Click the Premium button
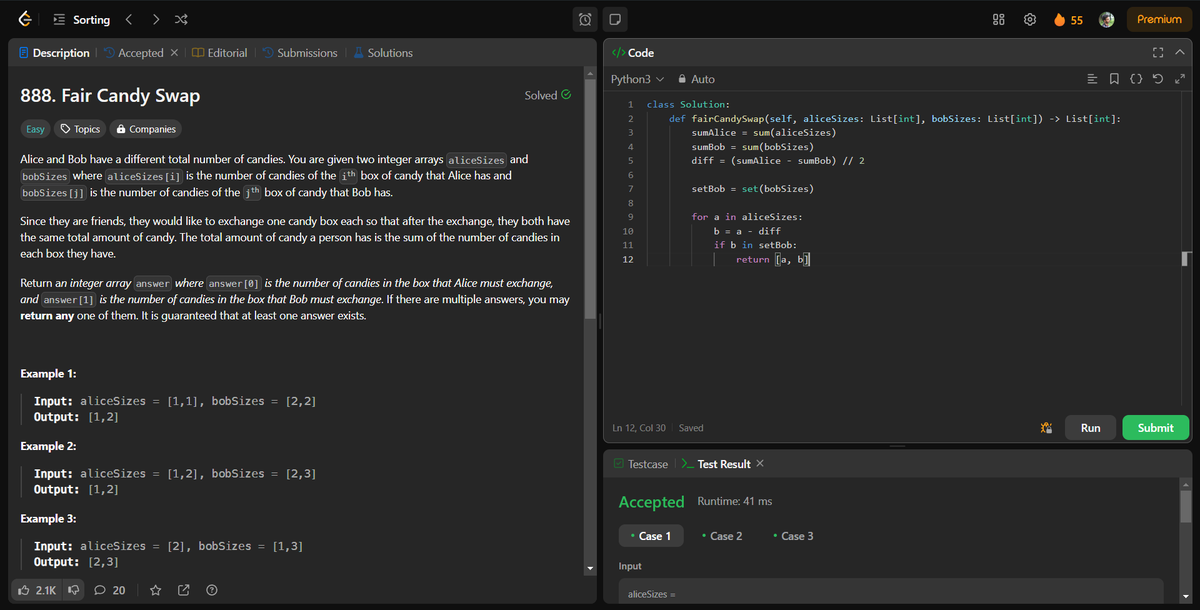Viewport: 1200px width, 610px height. 1159,19
